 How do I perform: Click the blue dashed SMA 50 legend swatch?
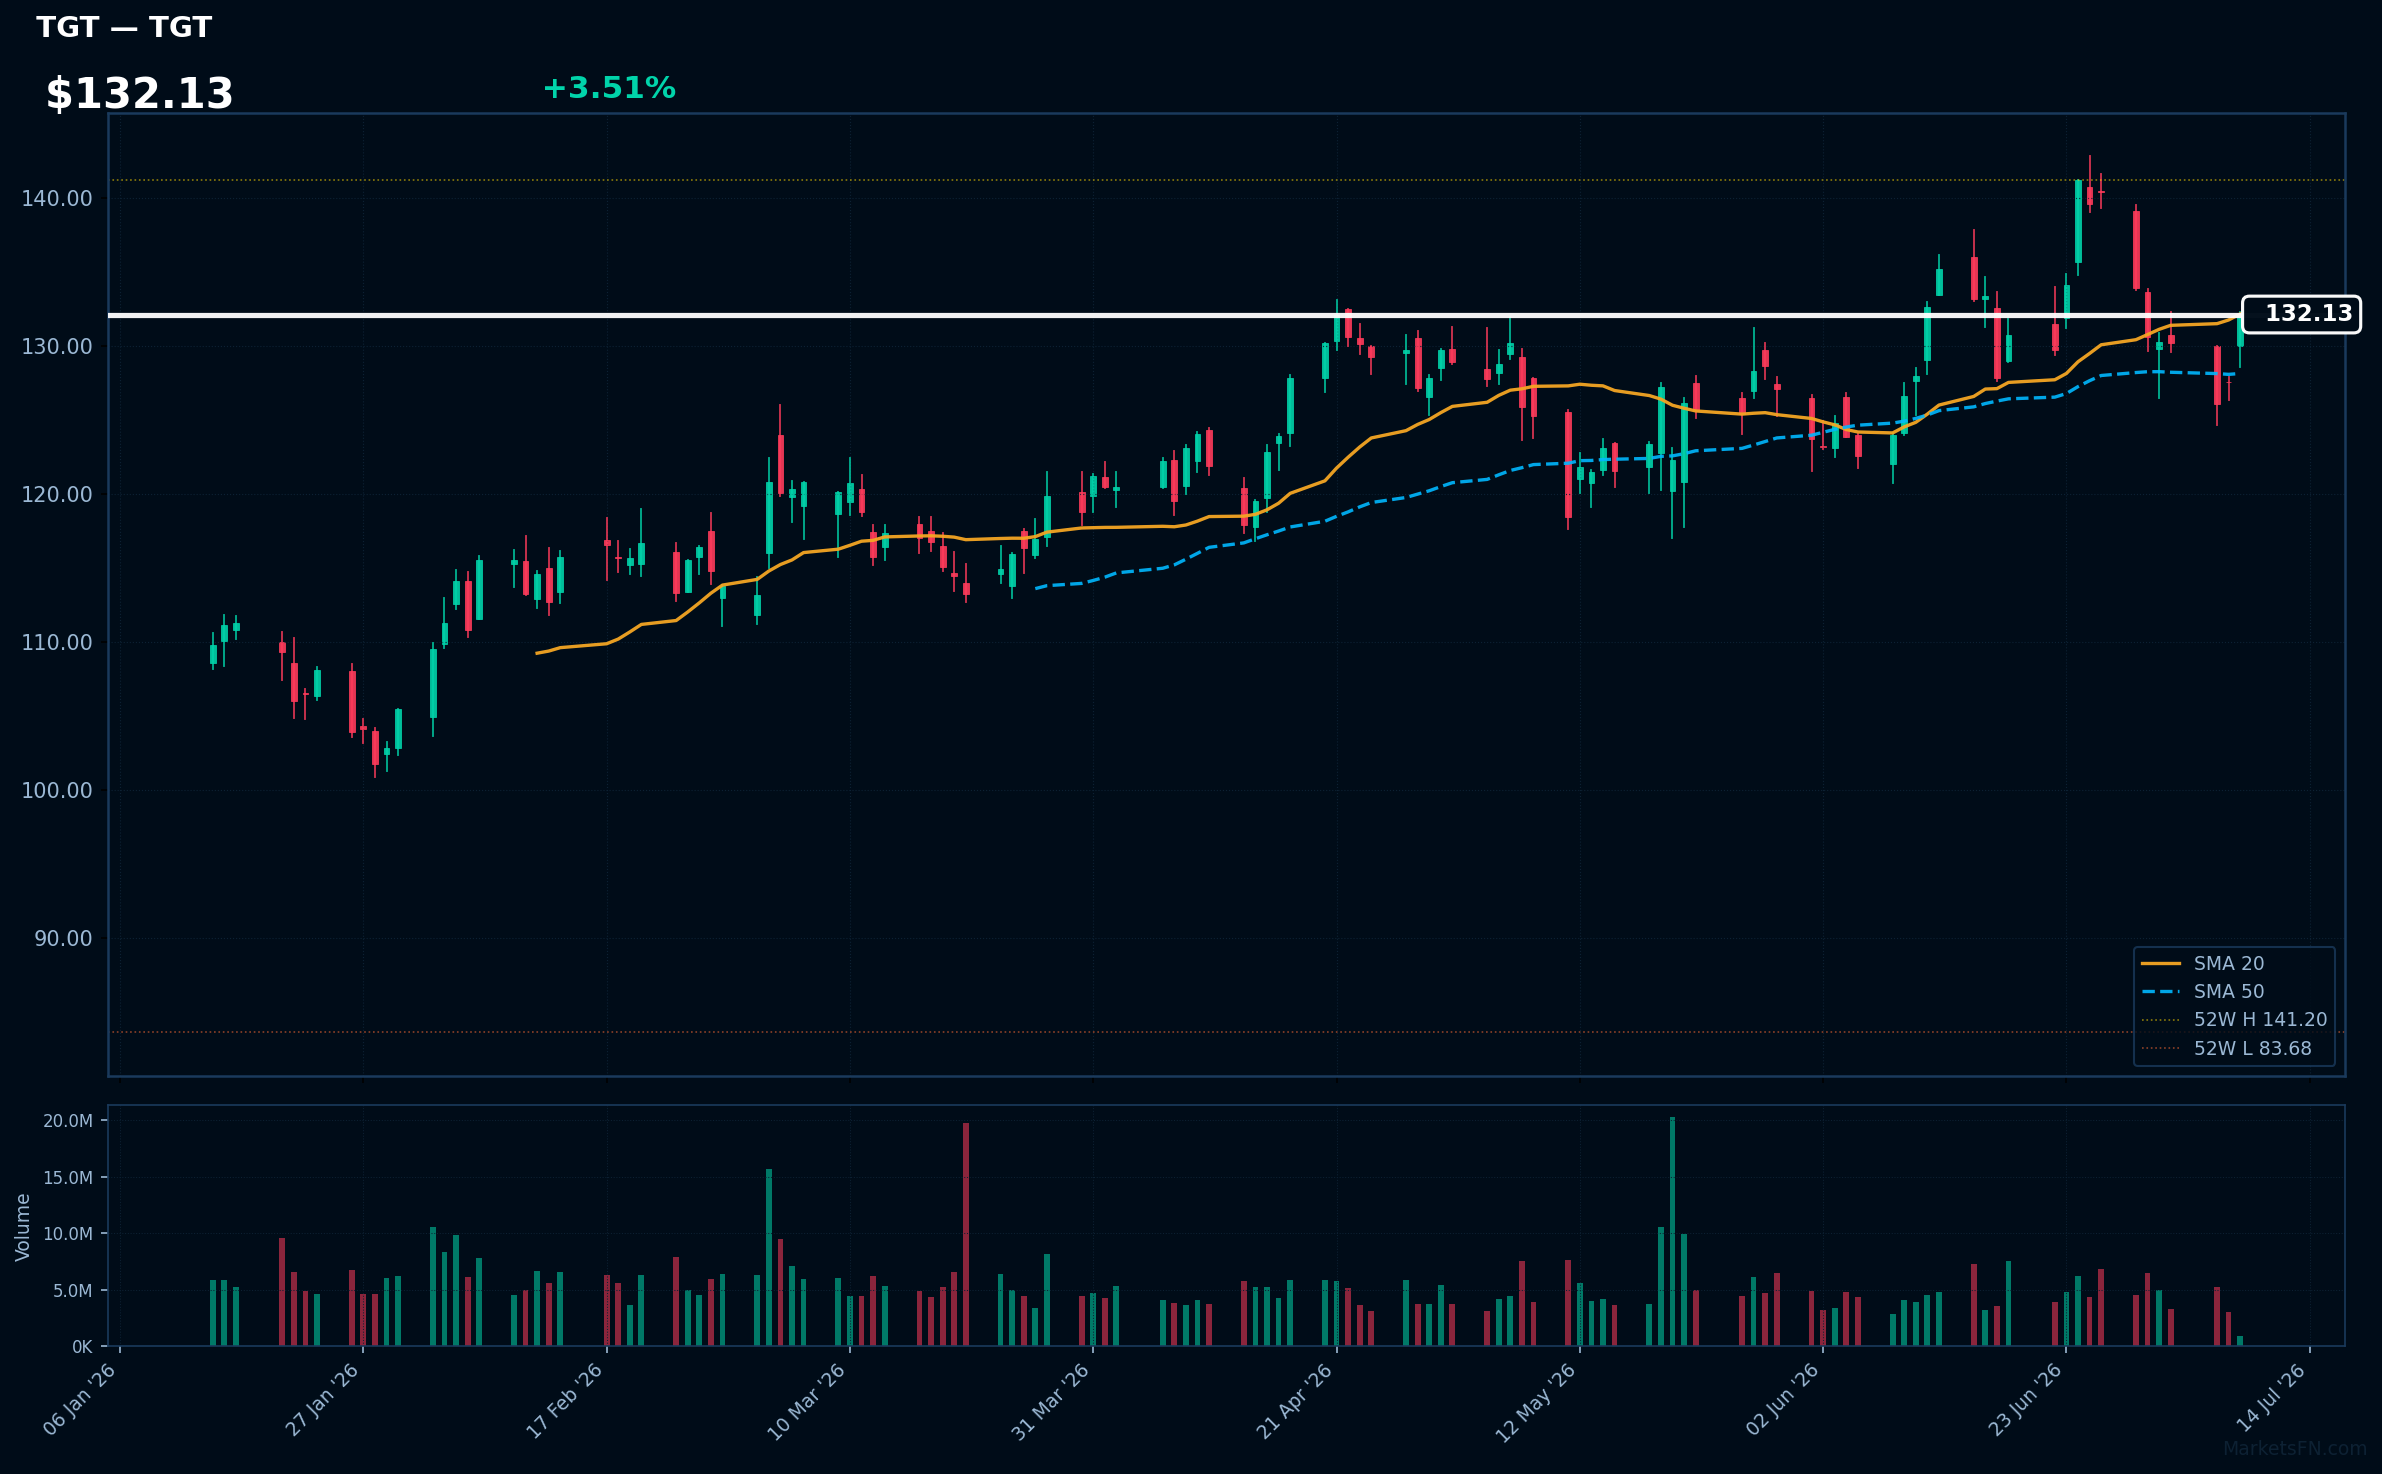point(2160,991)
